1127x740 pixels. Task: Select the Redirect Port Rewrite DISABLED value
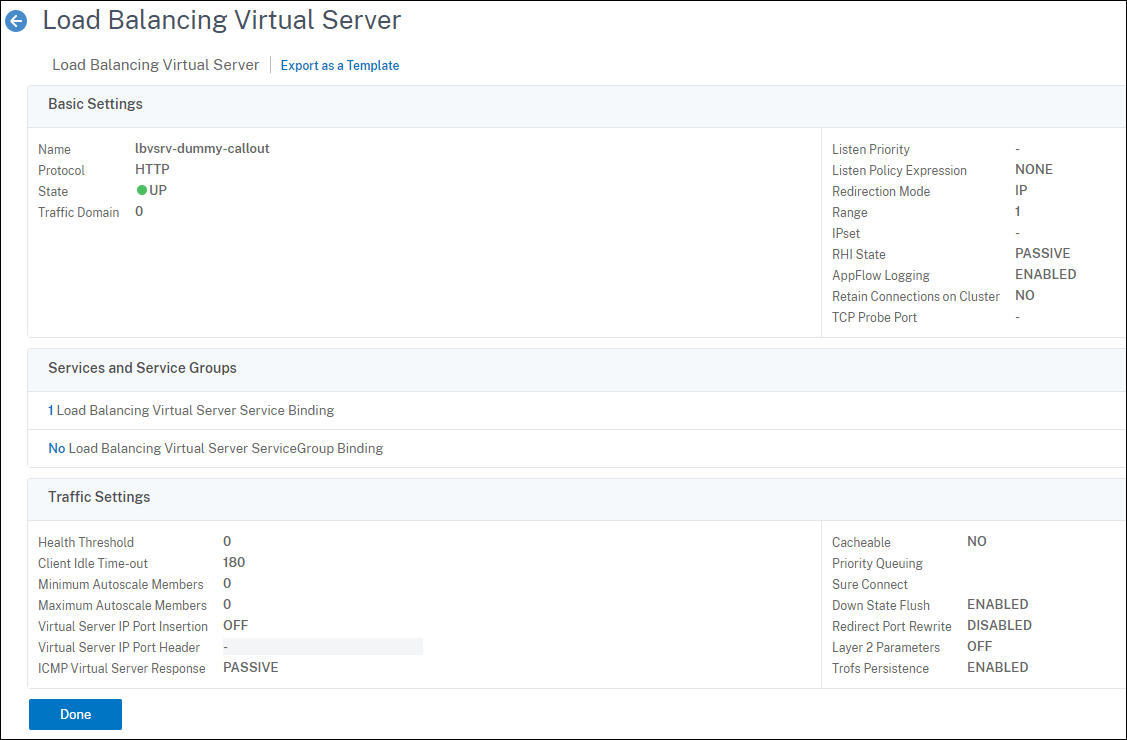coord(999,626)
